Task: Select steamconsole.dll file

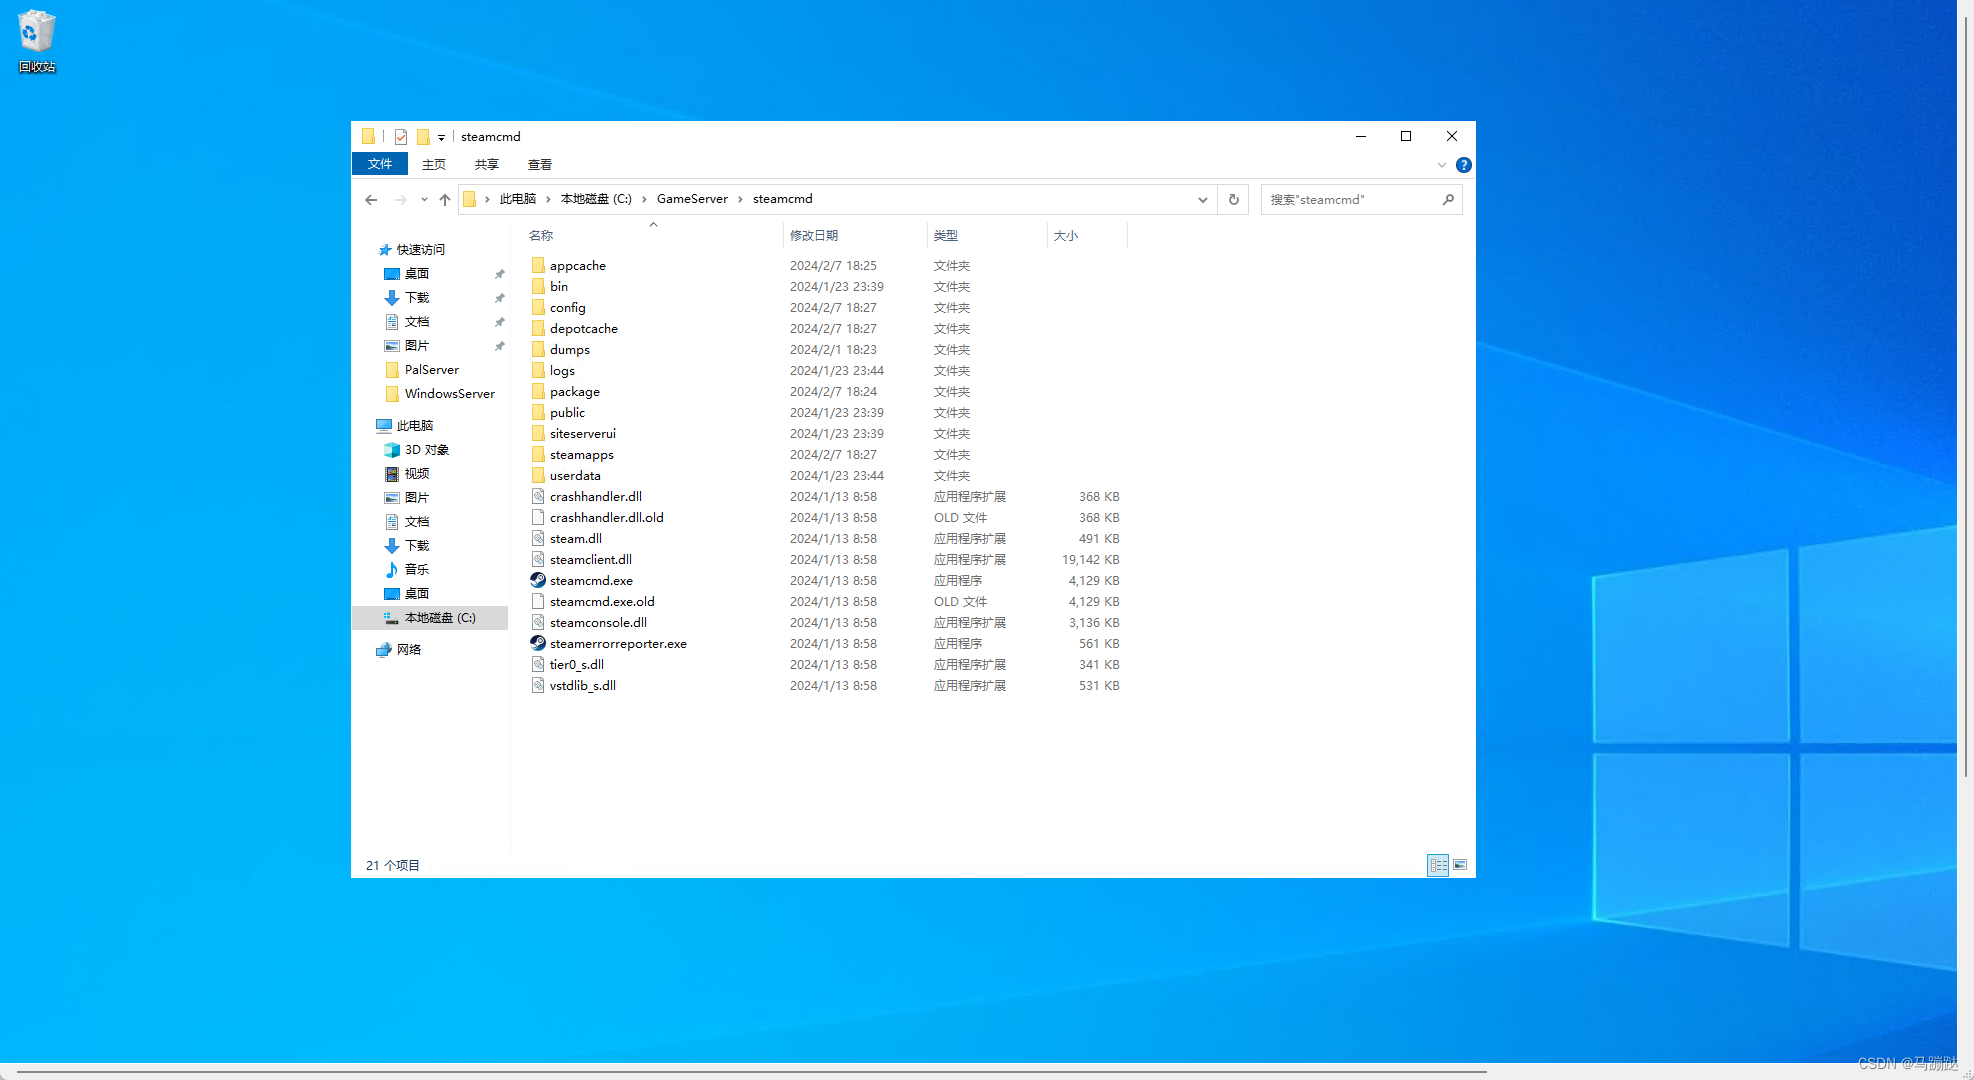Action: pyautogui.click(x=598, y=623)
